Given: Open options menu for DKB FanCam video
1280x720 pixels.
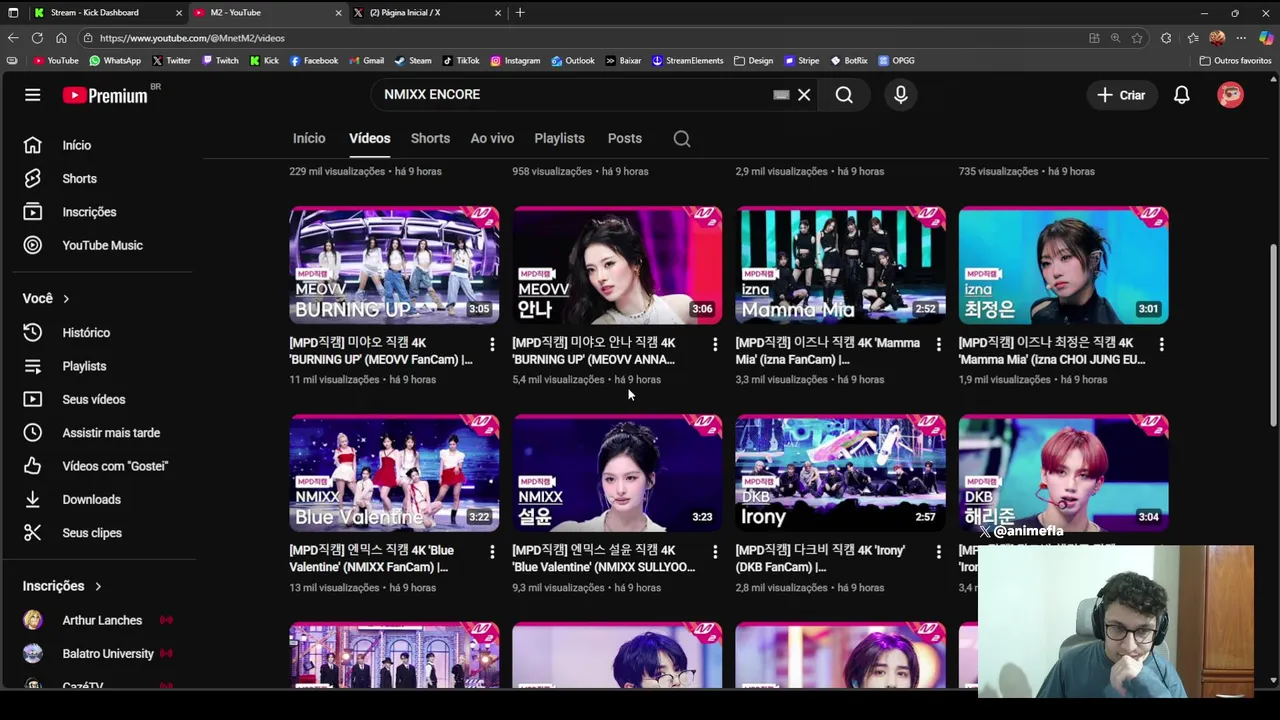Looking at the screenshot, I should 938,552.
